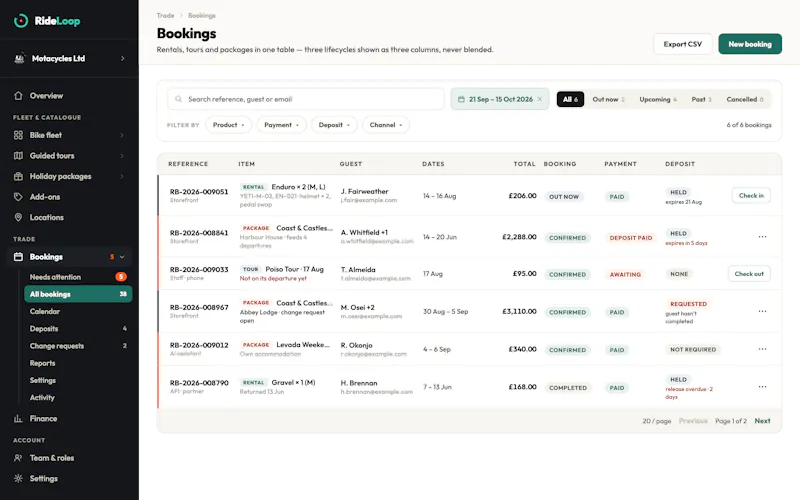Image resolution: width=800 pixels, height=500 pixels.
Task: Click Check in for RB-2026-009051
Action: click(751, 195)
